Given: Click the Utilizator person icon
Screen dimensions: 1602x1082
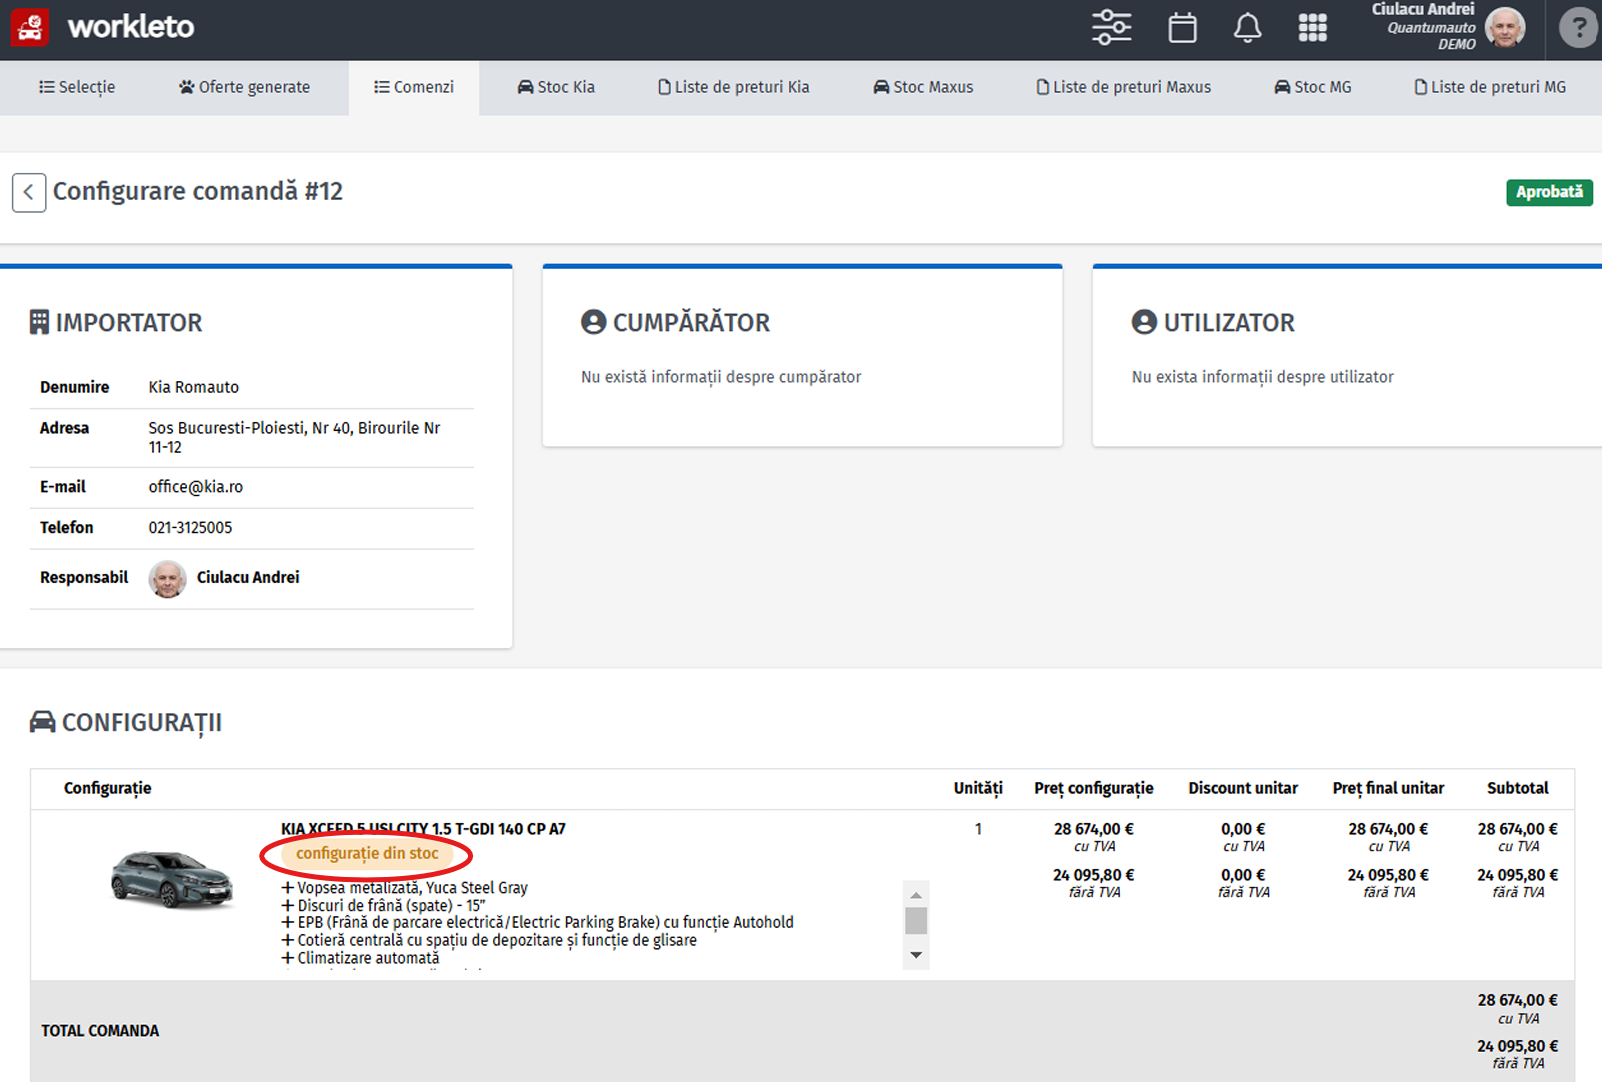Looking at the screenshot, I should (x=1144, y=322).
